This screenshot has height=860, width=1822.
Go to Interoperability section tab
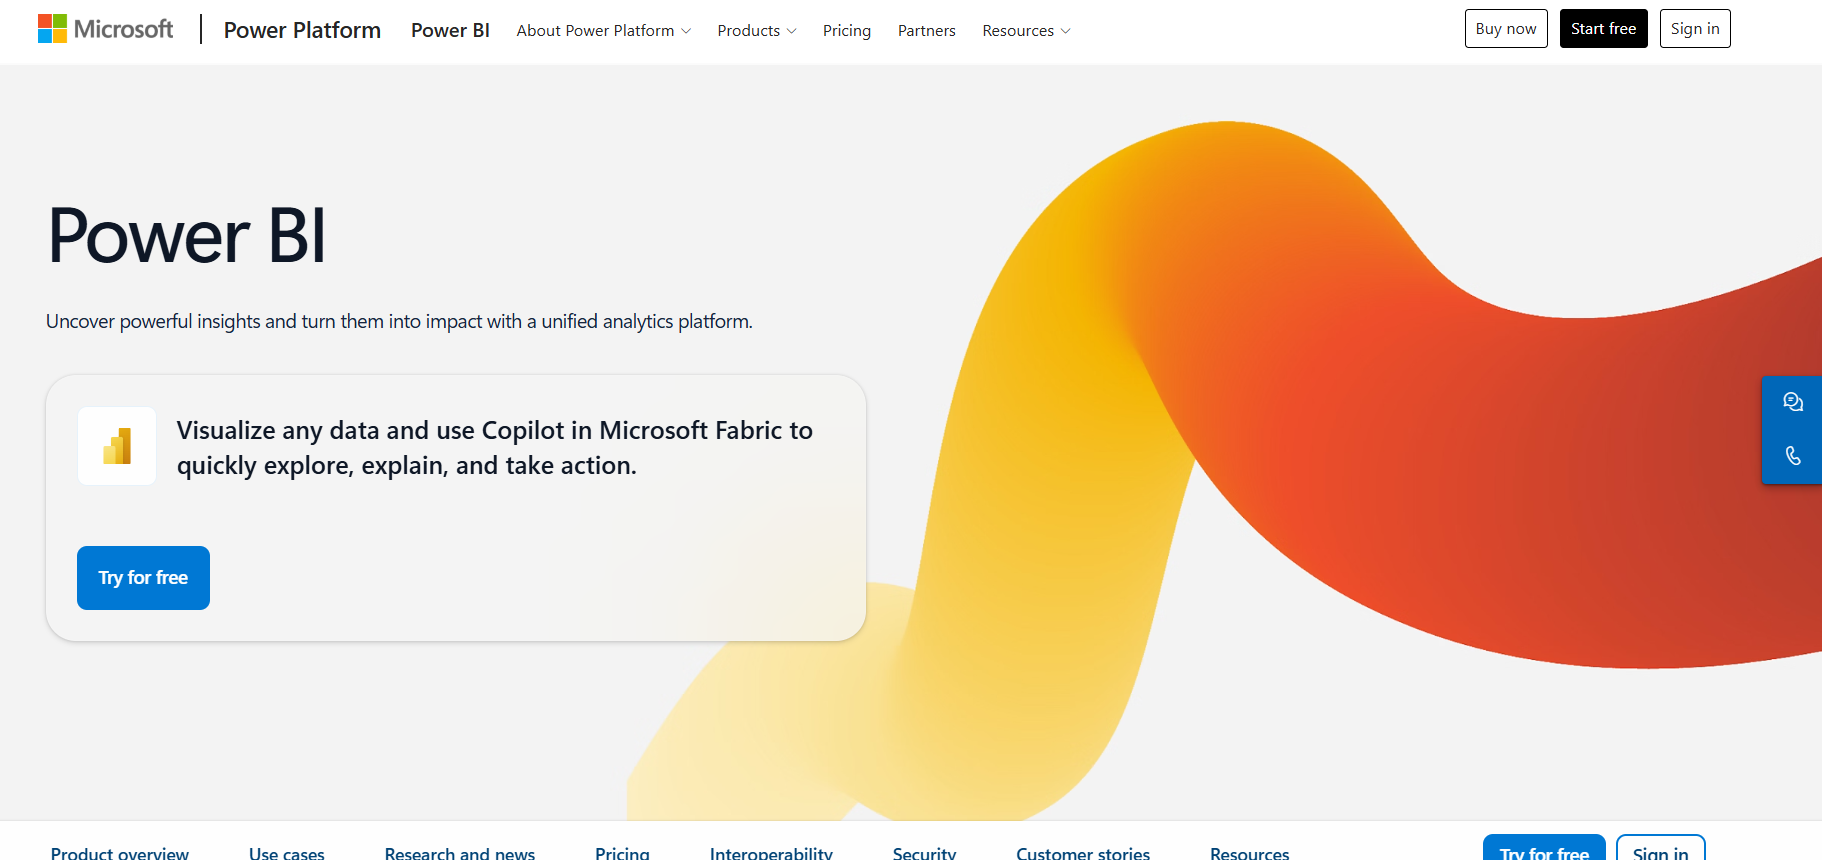point(771,853)
